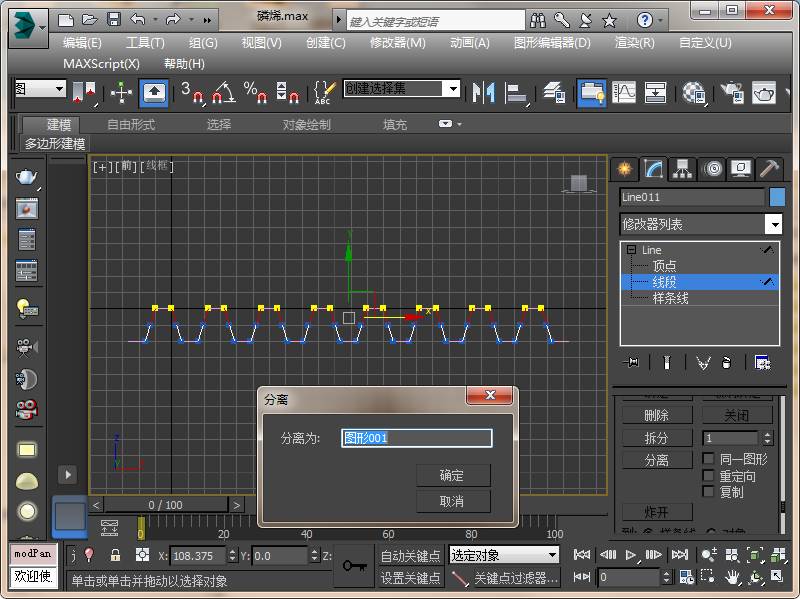Viewport: 800px width, 599px height.
Task: Expand the 创建选择集 combo box
Action: [452, 89]
